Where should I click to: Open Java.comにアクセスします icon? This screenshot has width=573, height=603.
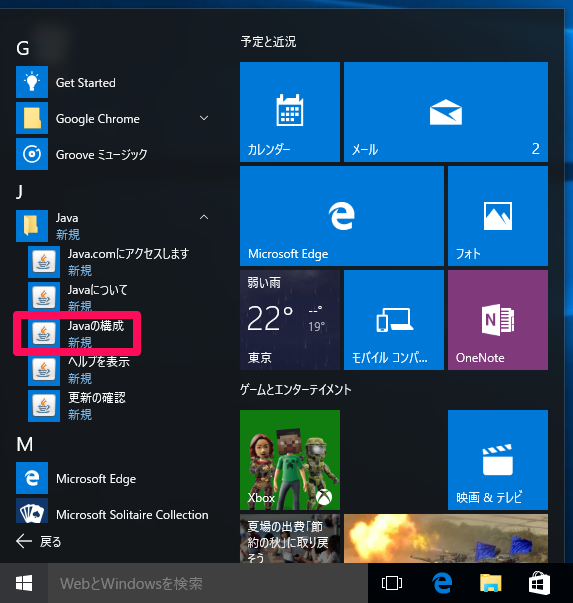(44, 262)
